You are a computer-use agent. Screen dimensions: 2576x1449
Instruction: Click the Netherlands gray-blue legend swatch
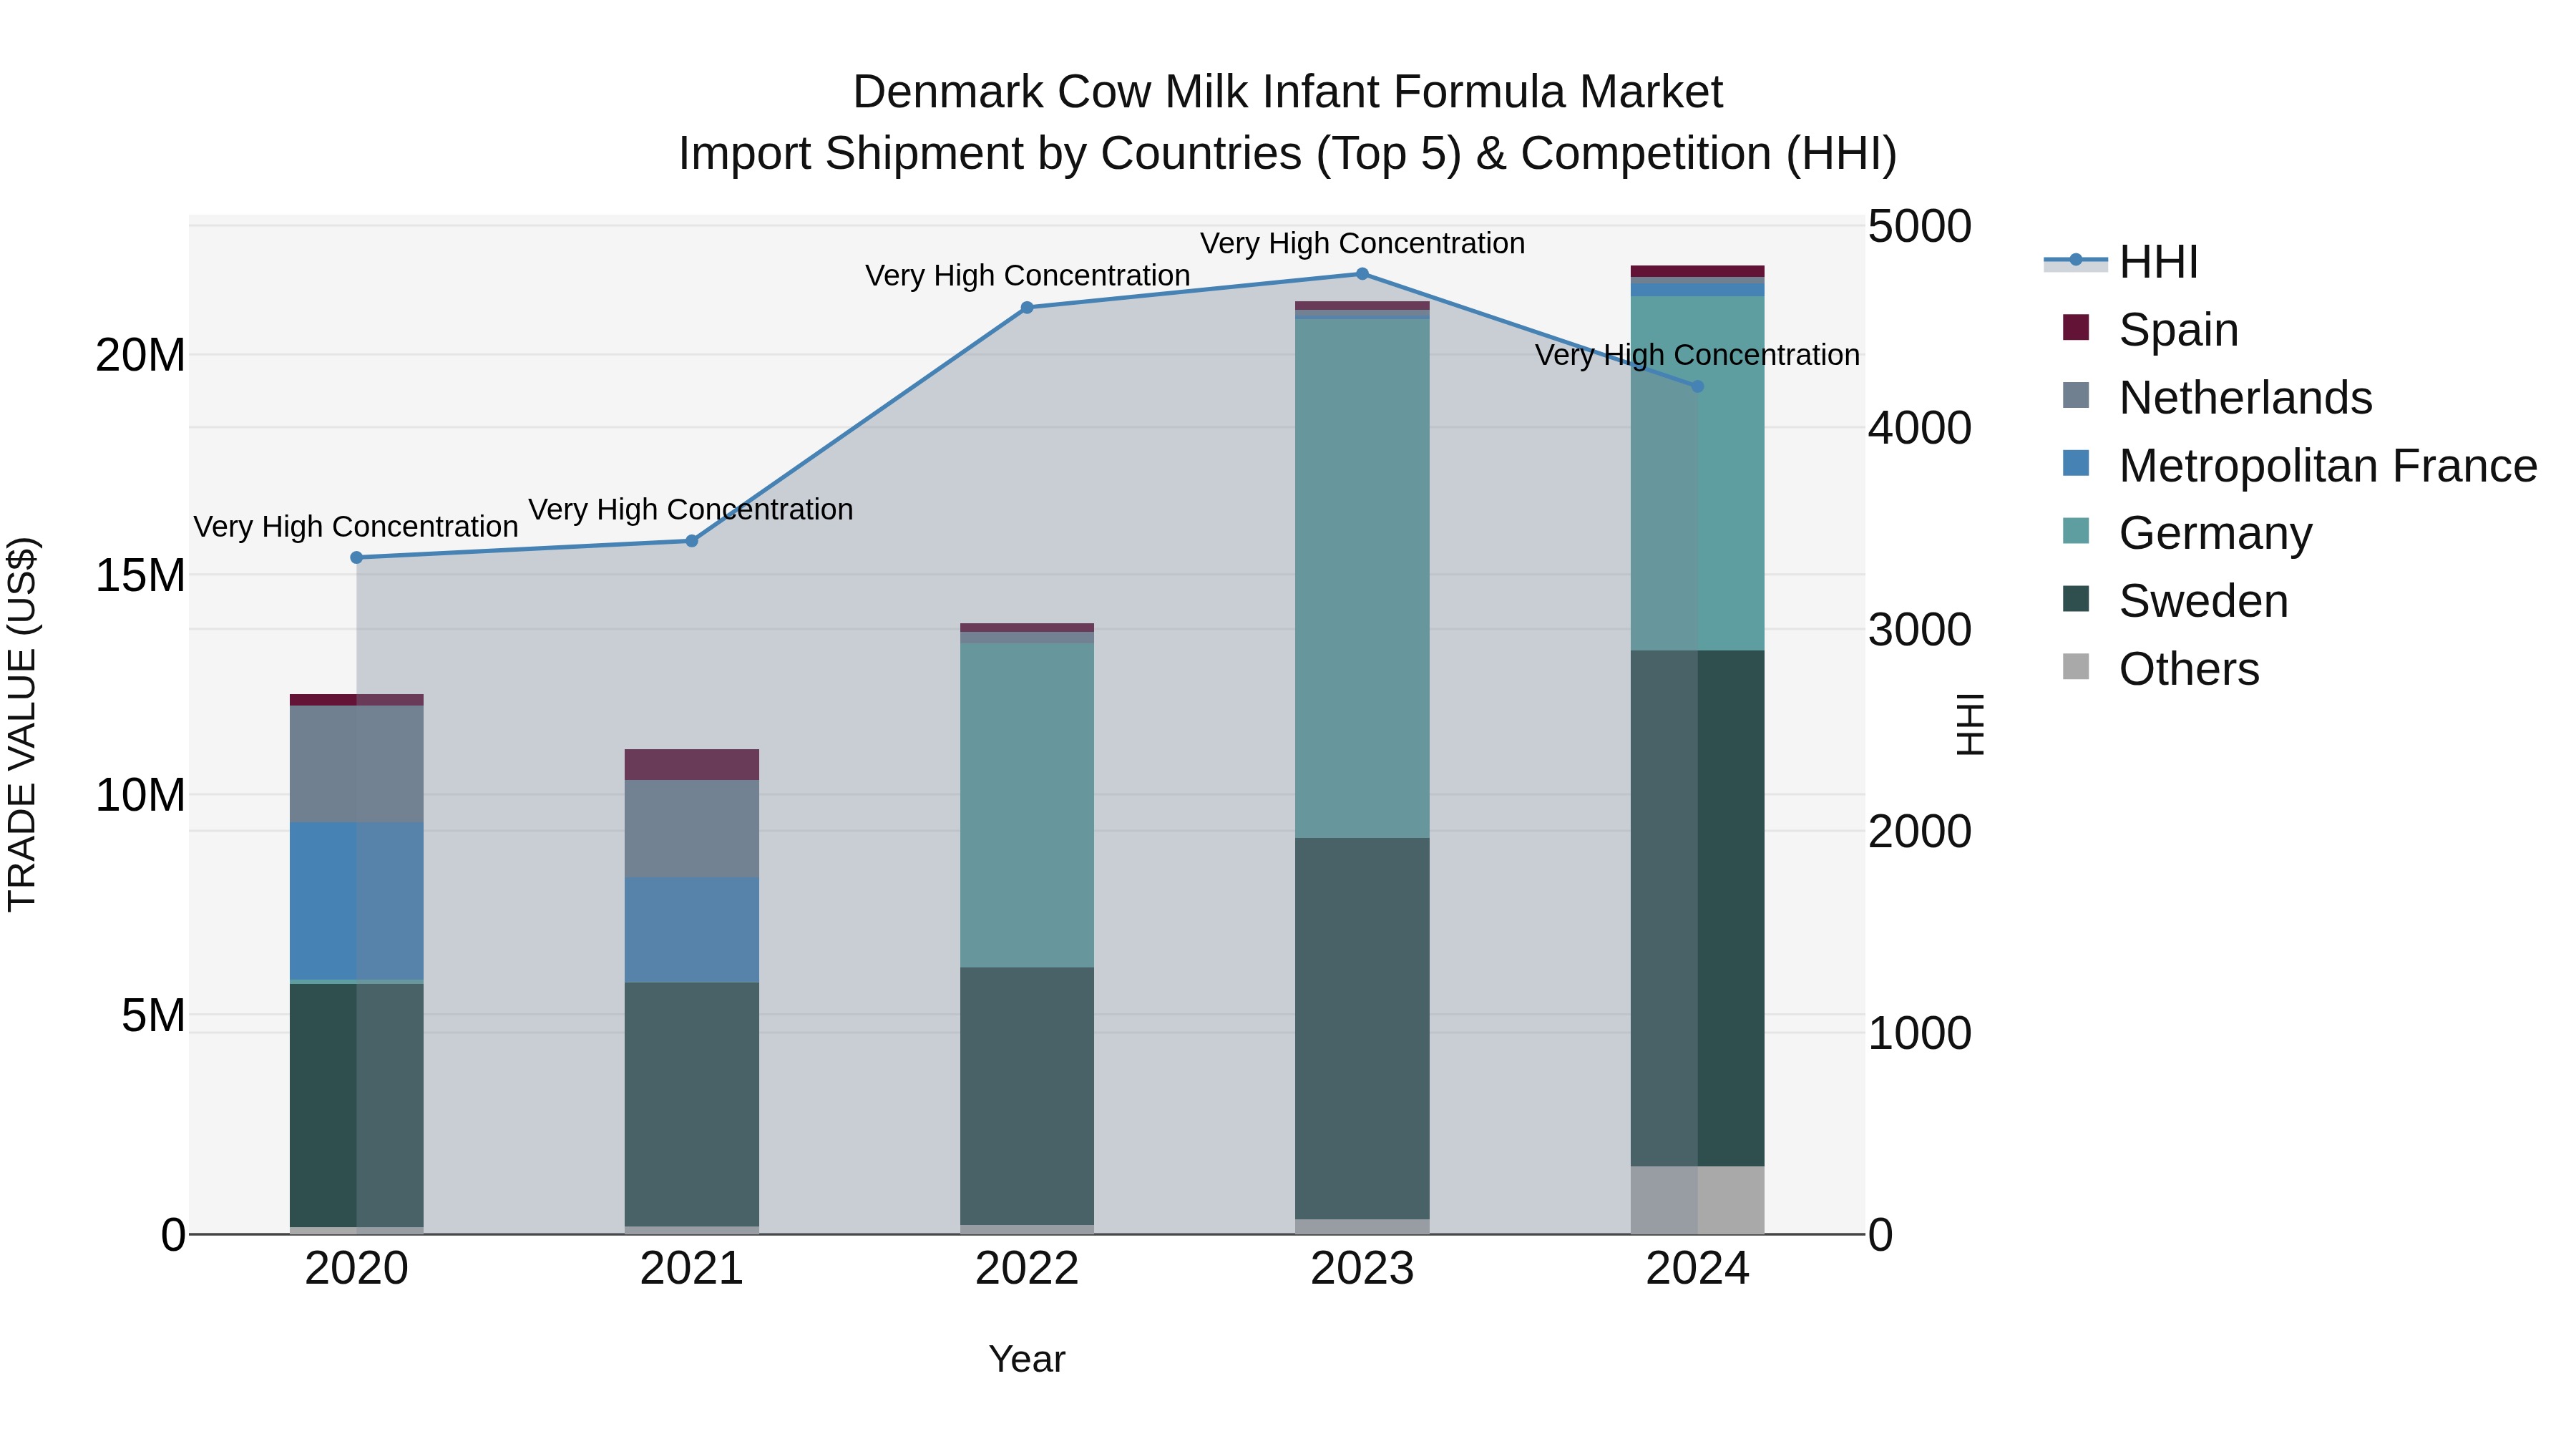click(x=2076, y=395)
